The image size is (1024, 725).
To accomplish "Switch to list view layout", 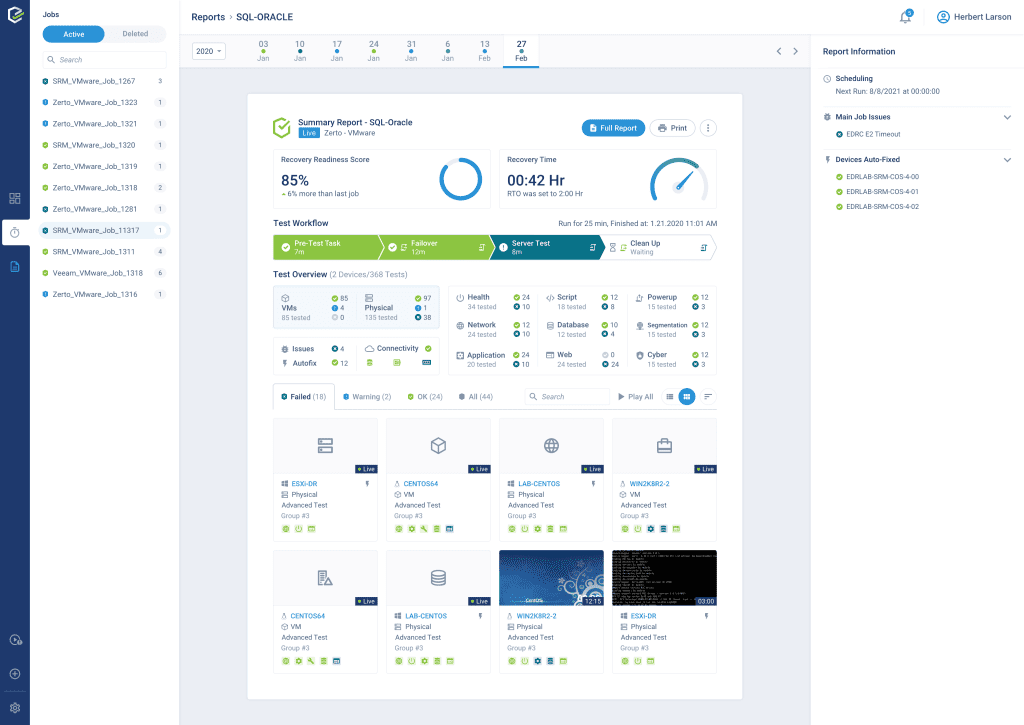I will 670,397.
